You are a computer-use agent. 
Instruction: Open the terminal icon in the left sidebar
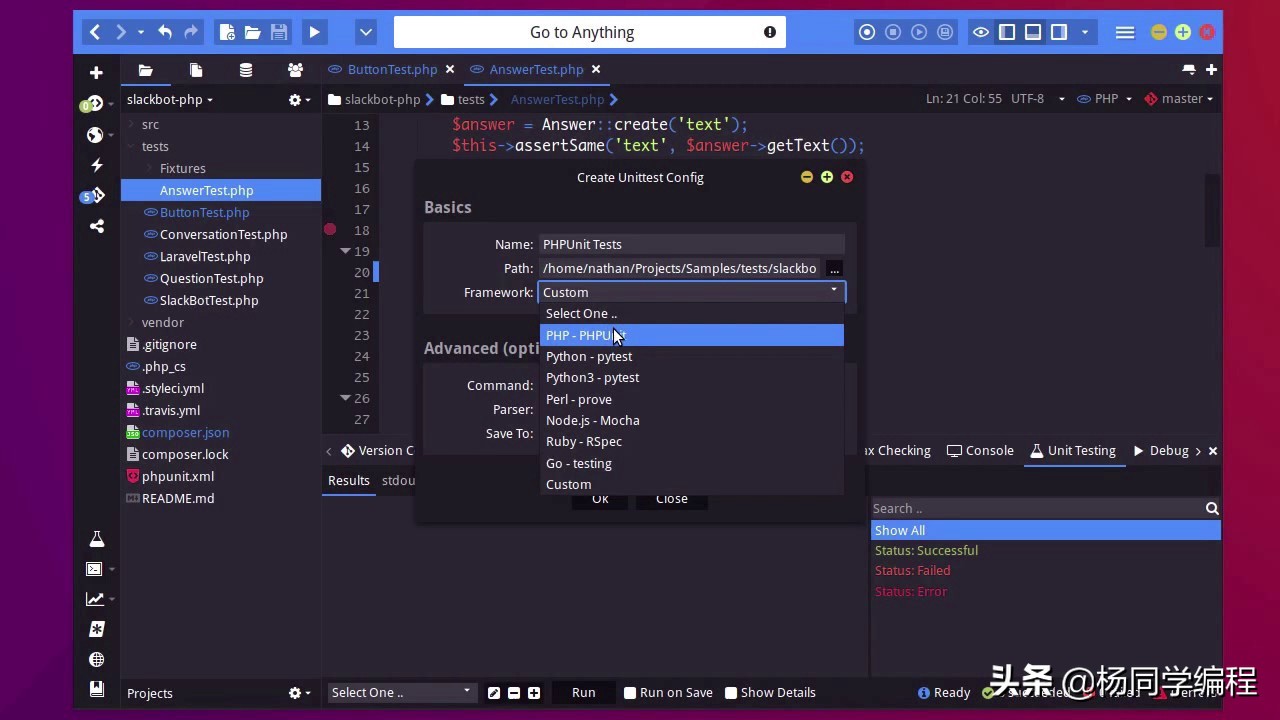click(94, 569)
